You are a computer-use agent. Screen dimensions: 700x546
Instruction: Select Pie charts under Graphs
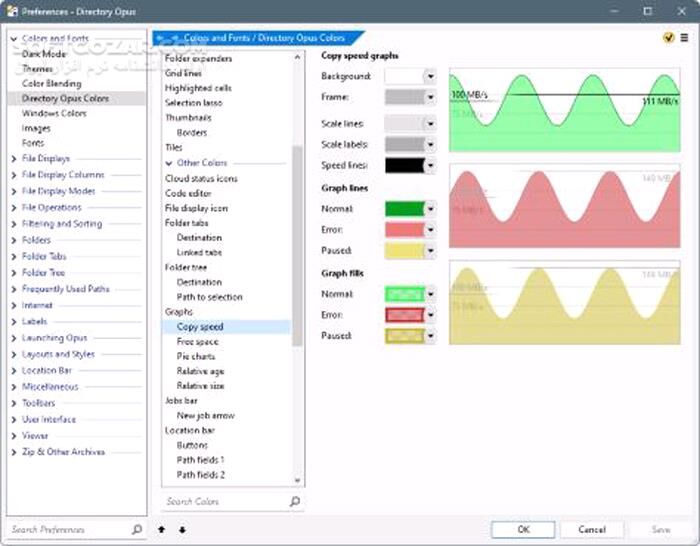coord(196,356)
